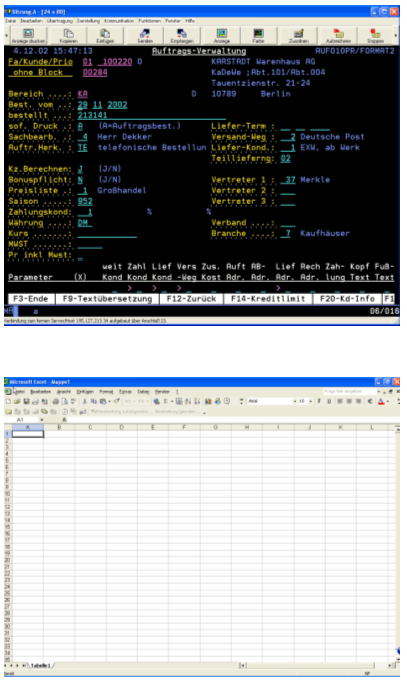Click the Anzeige monitor icon in terminal toolbar

point(222,35)
